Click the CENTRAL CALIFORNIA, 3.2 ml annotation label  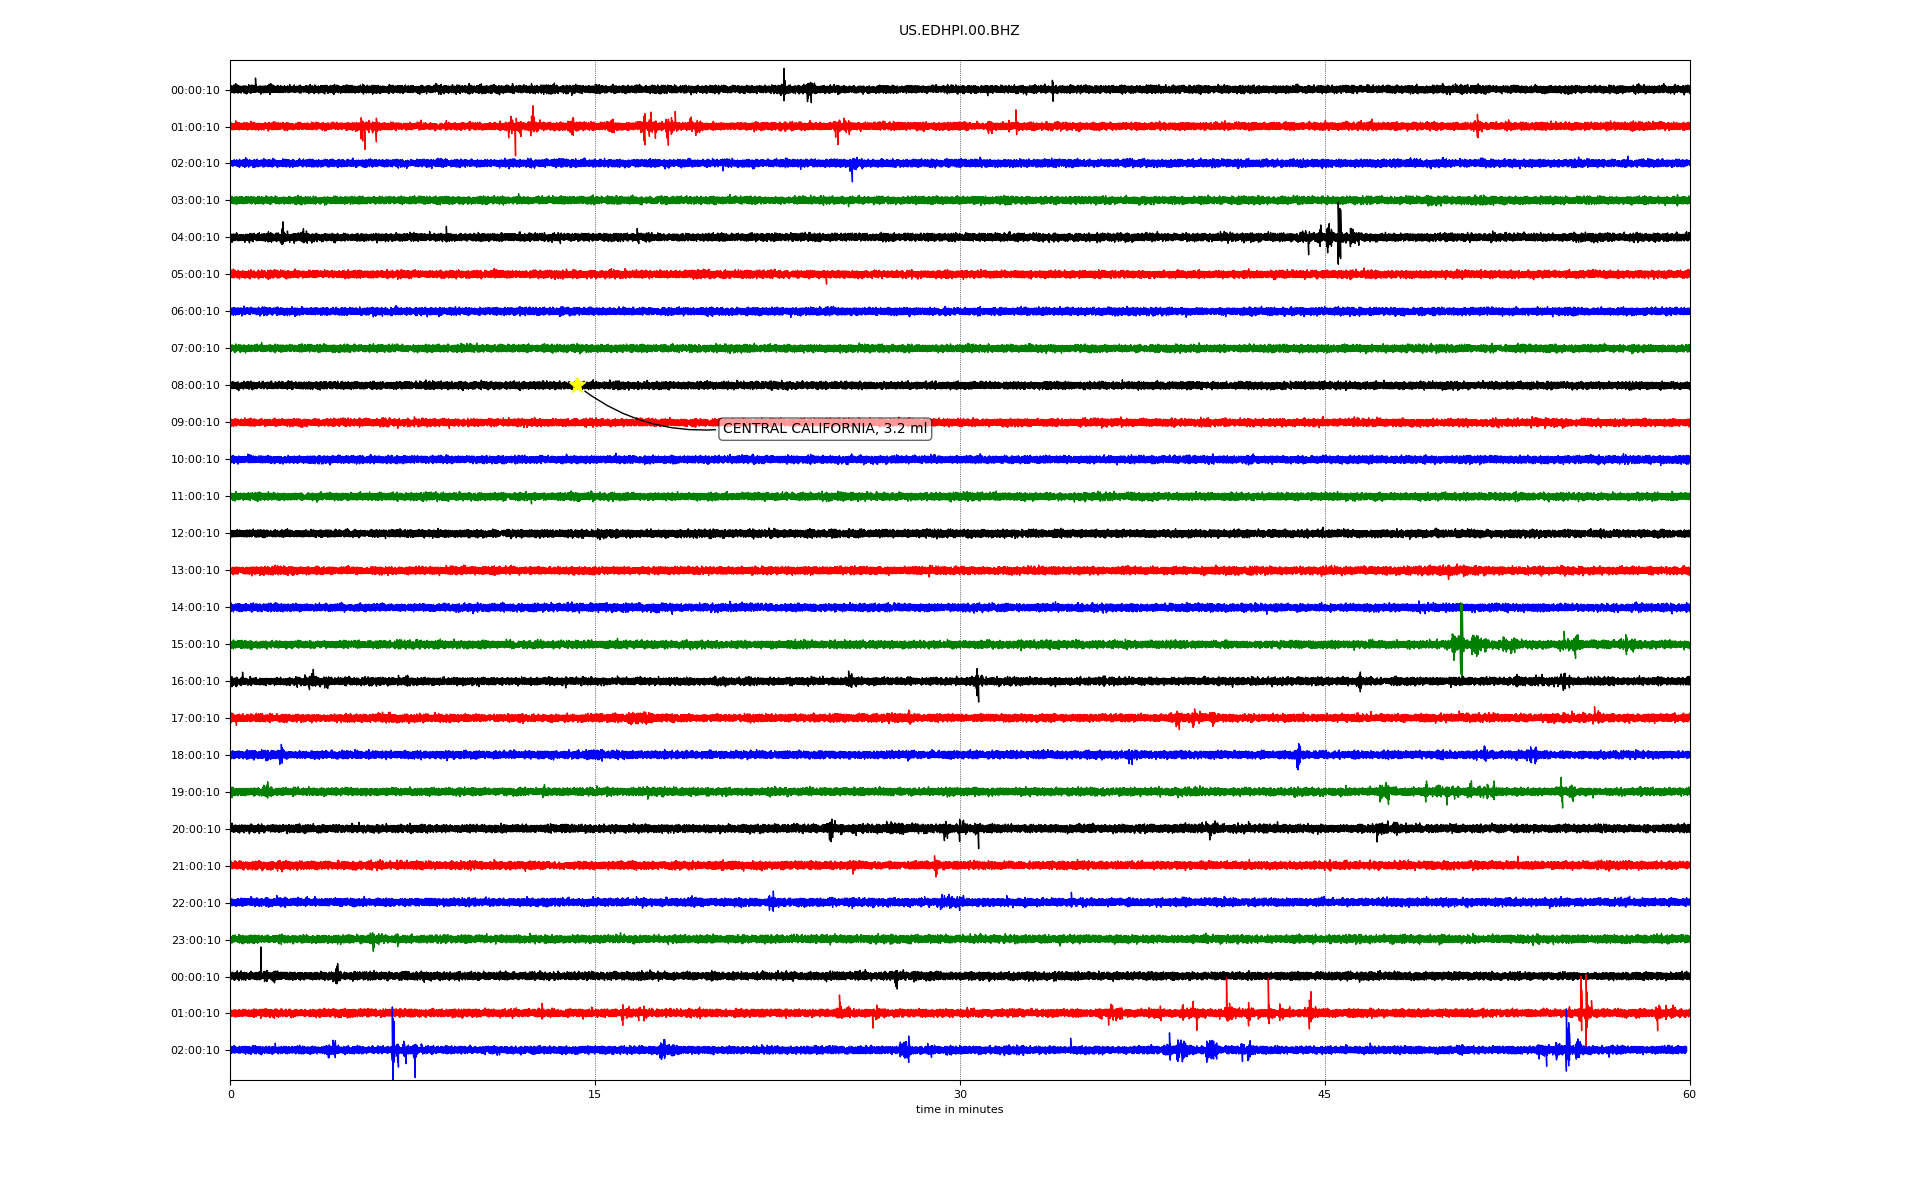pos(824,429)
